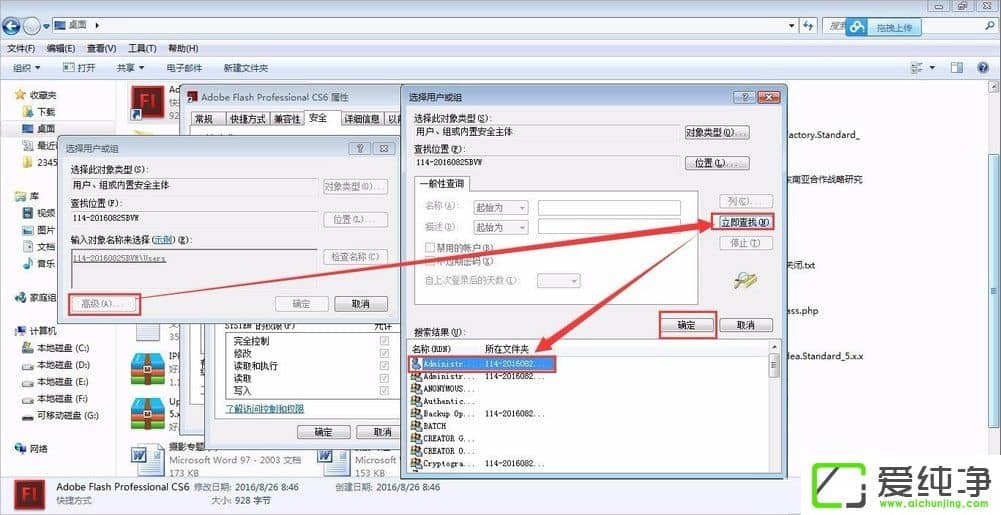This screenshot has width=1001, height=515.
Task: Select CREATOR G... entry in search results
Action: pyautogui.click(x=444, y=438)
